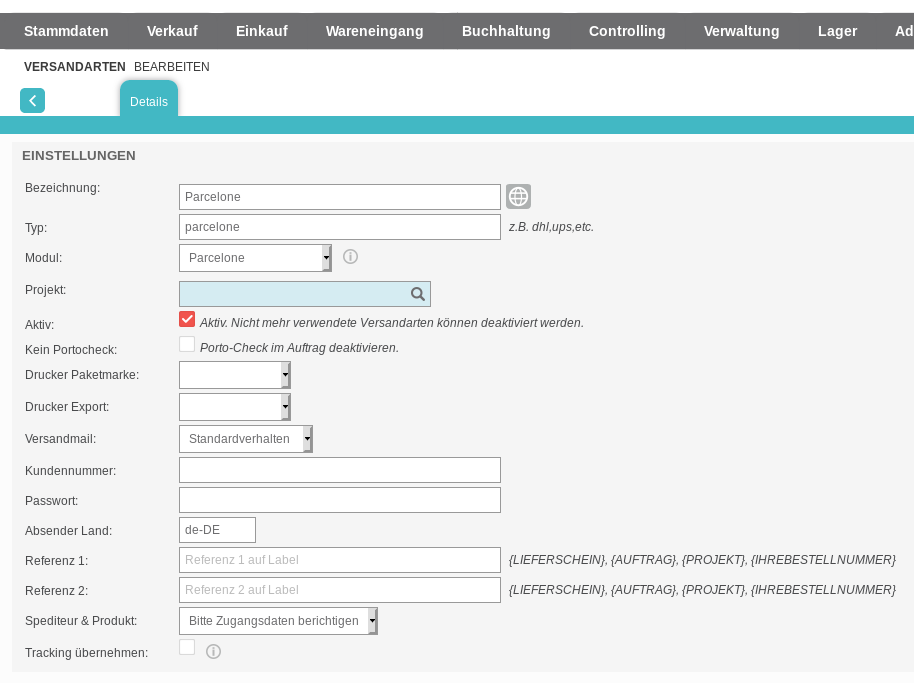Click the back arrow button
The image size is (914, 683).
(x=32, y=100)
